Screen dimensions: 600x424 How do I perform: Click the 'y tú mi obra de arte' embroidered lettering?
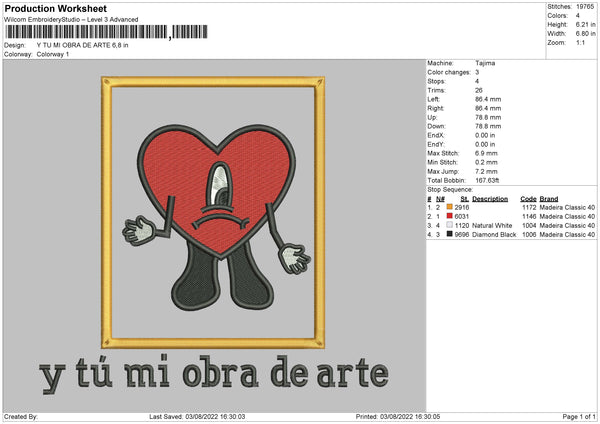coord(214,373)
